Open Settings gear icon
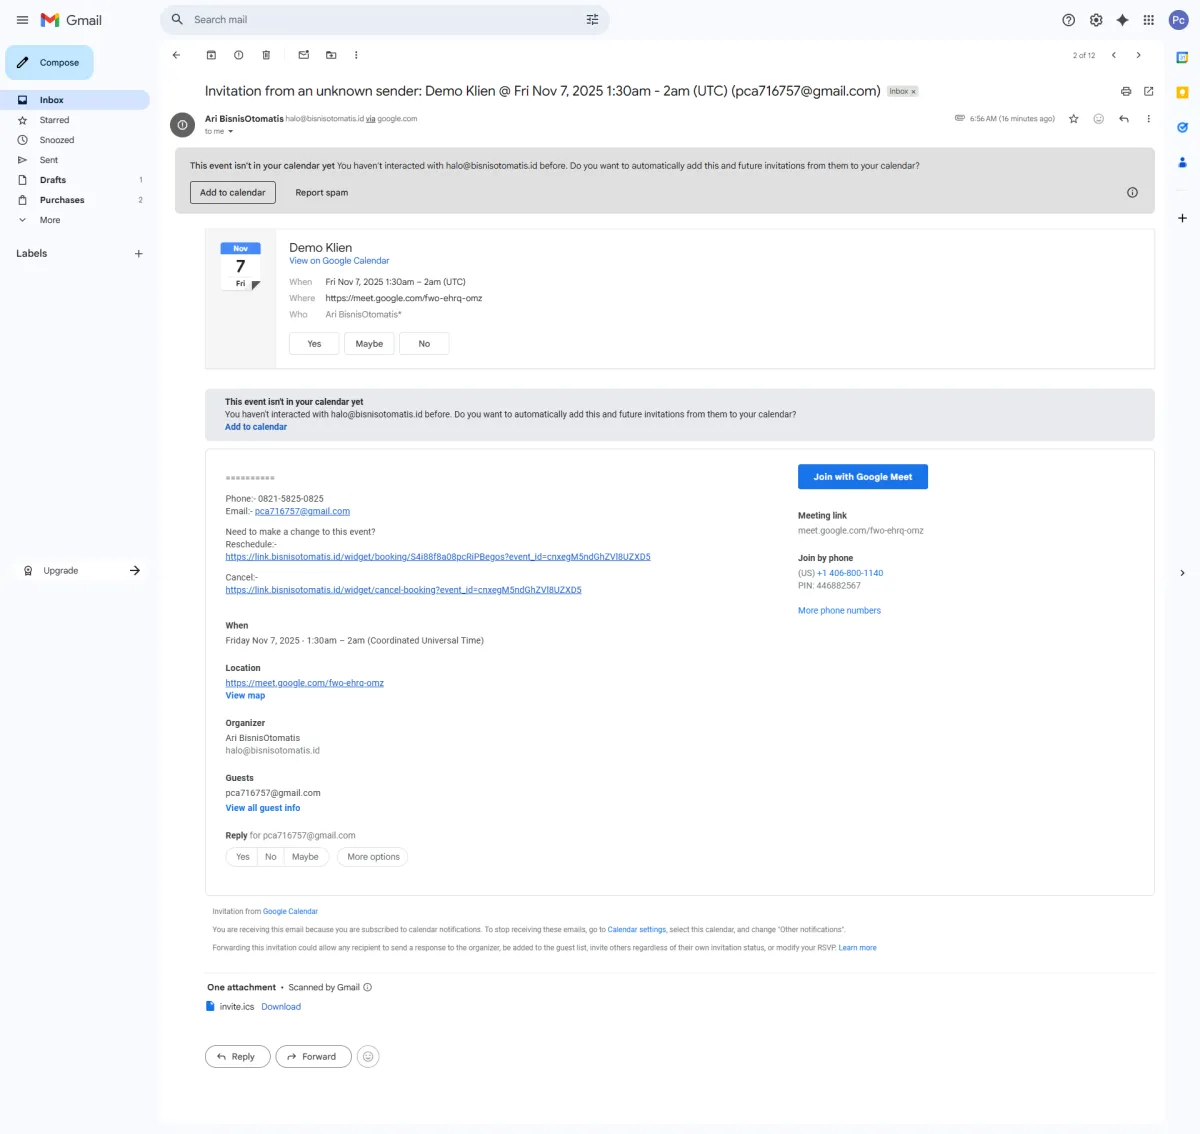The image size is (1200, 1134). click(1096, 20)
